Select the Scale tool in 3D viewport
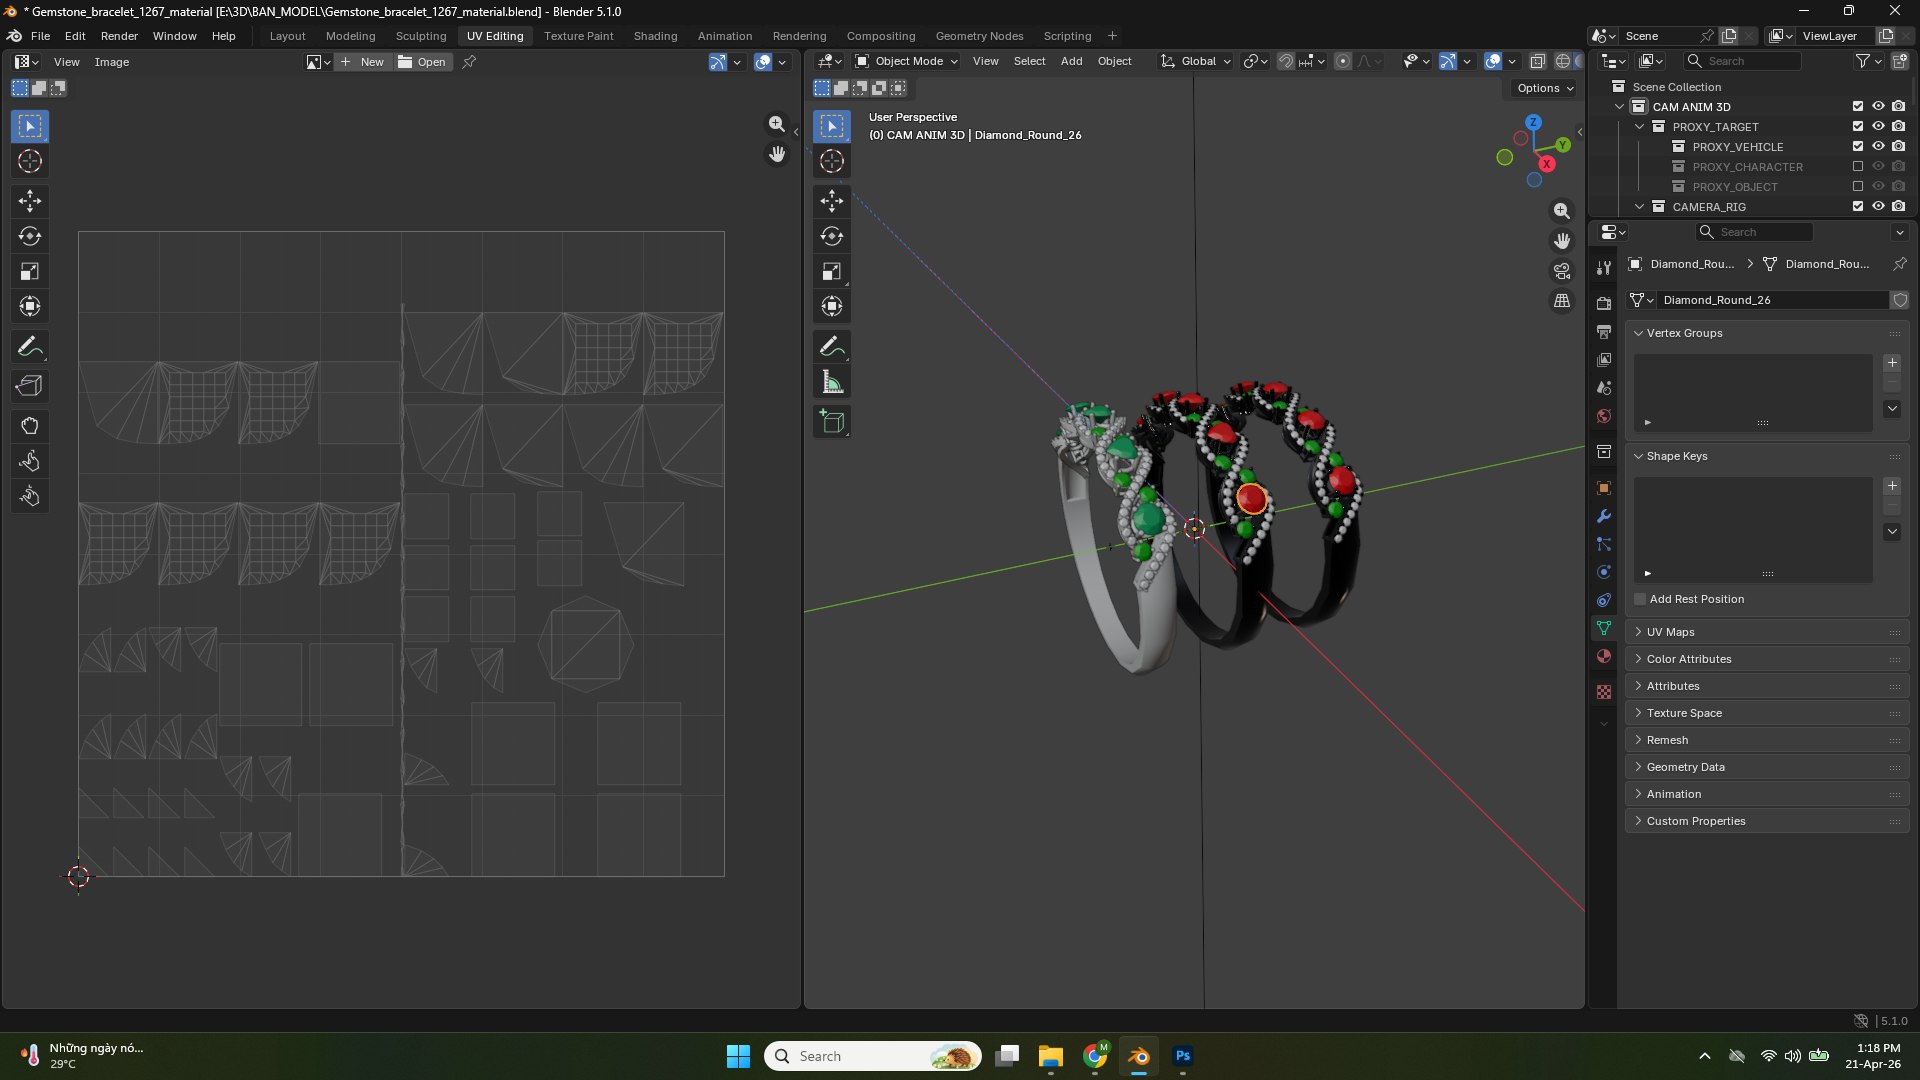This screenshot has height=1080, width=1920. click(x=832, y=271)
